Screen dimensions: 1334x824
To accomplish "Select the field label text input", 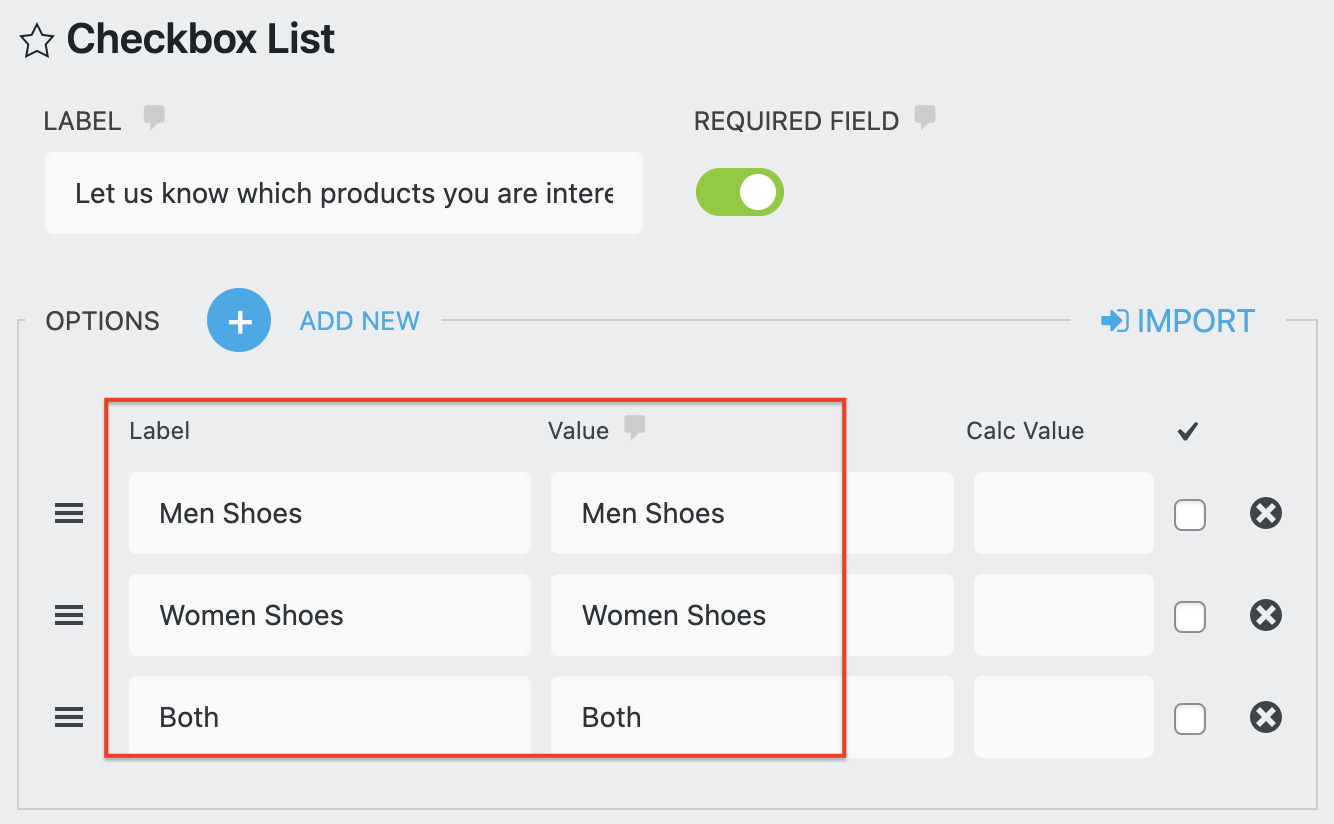I will tap(344, 192).
